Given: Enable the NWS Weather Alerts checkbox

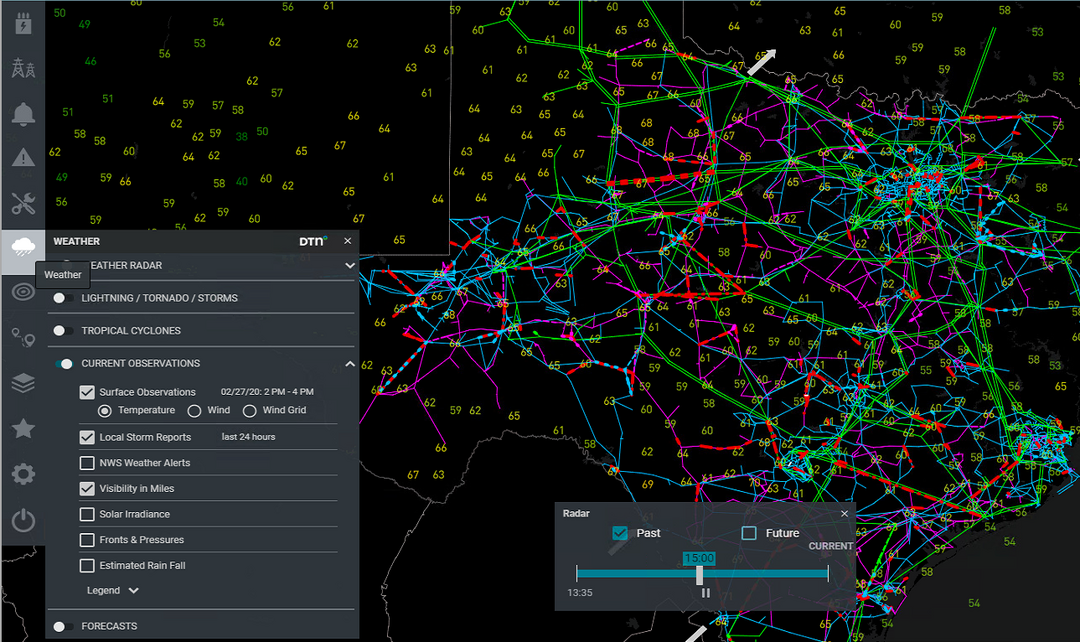Looking at the screenshot, I should (87, 463).
